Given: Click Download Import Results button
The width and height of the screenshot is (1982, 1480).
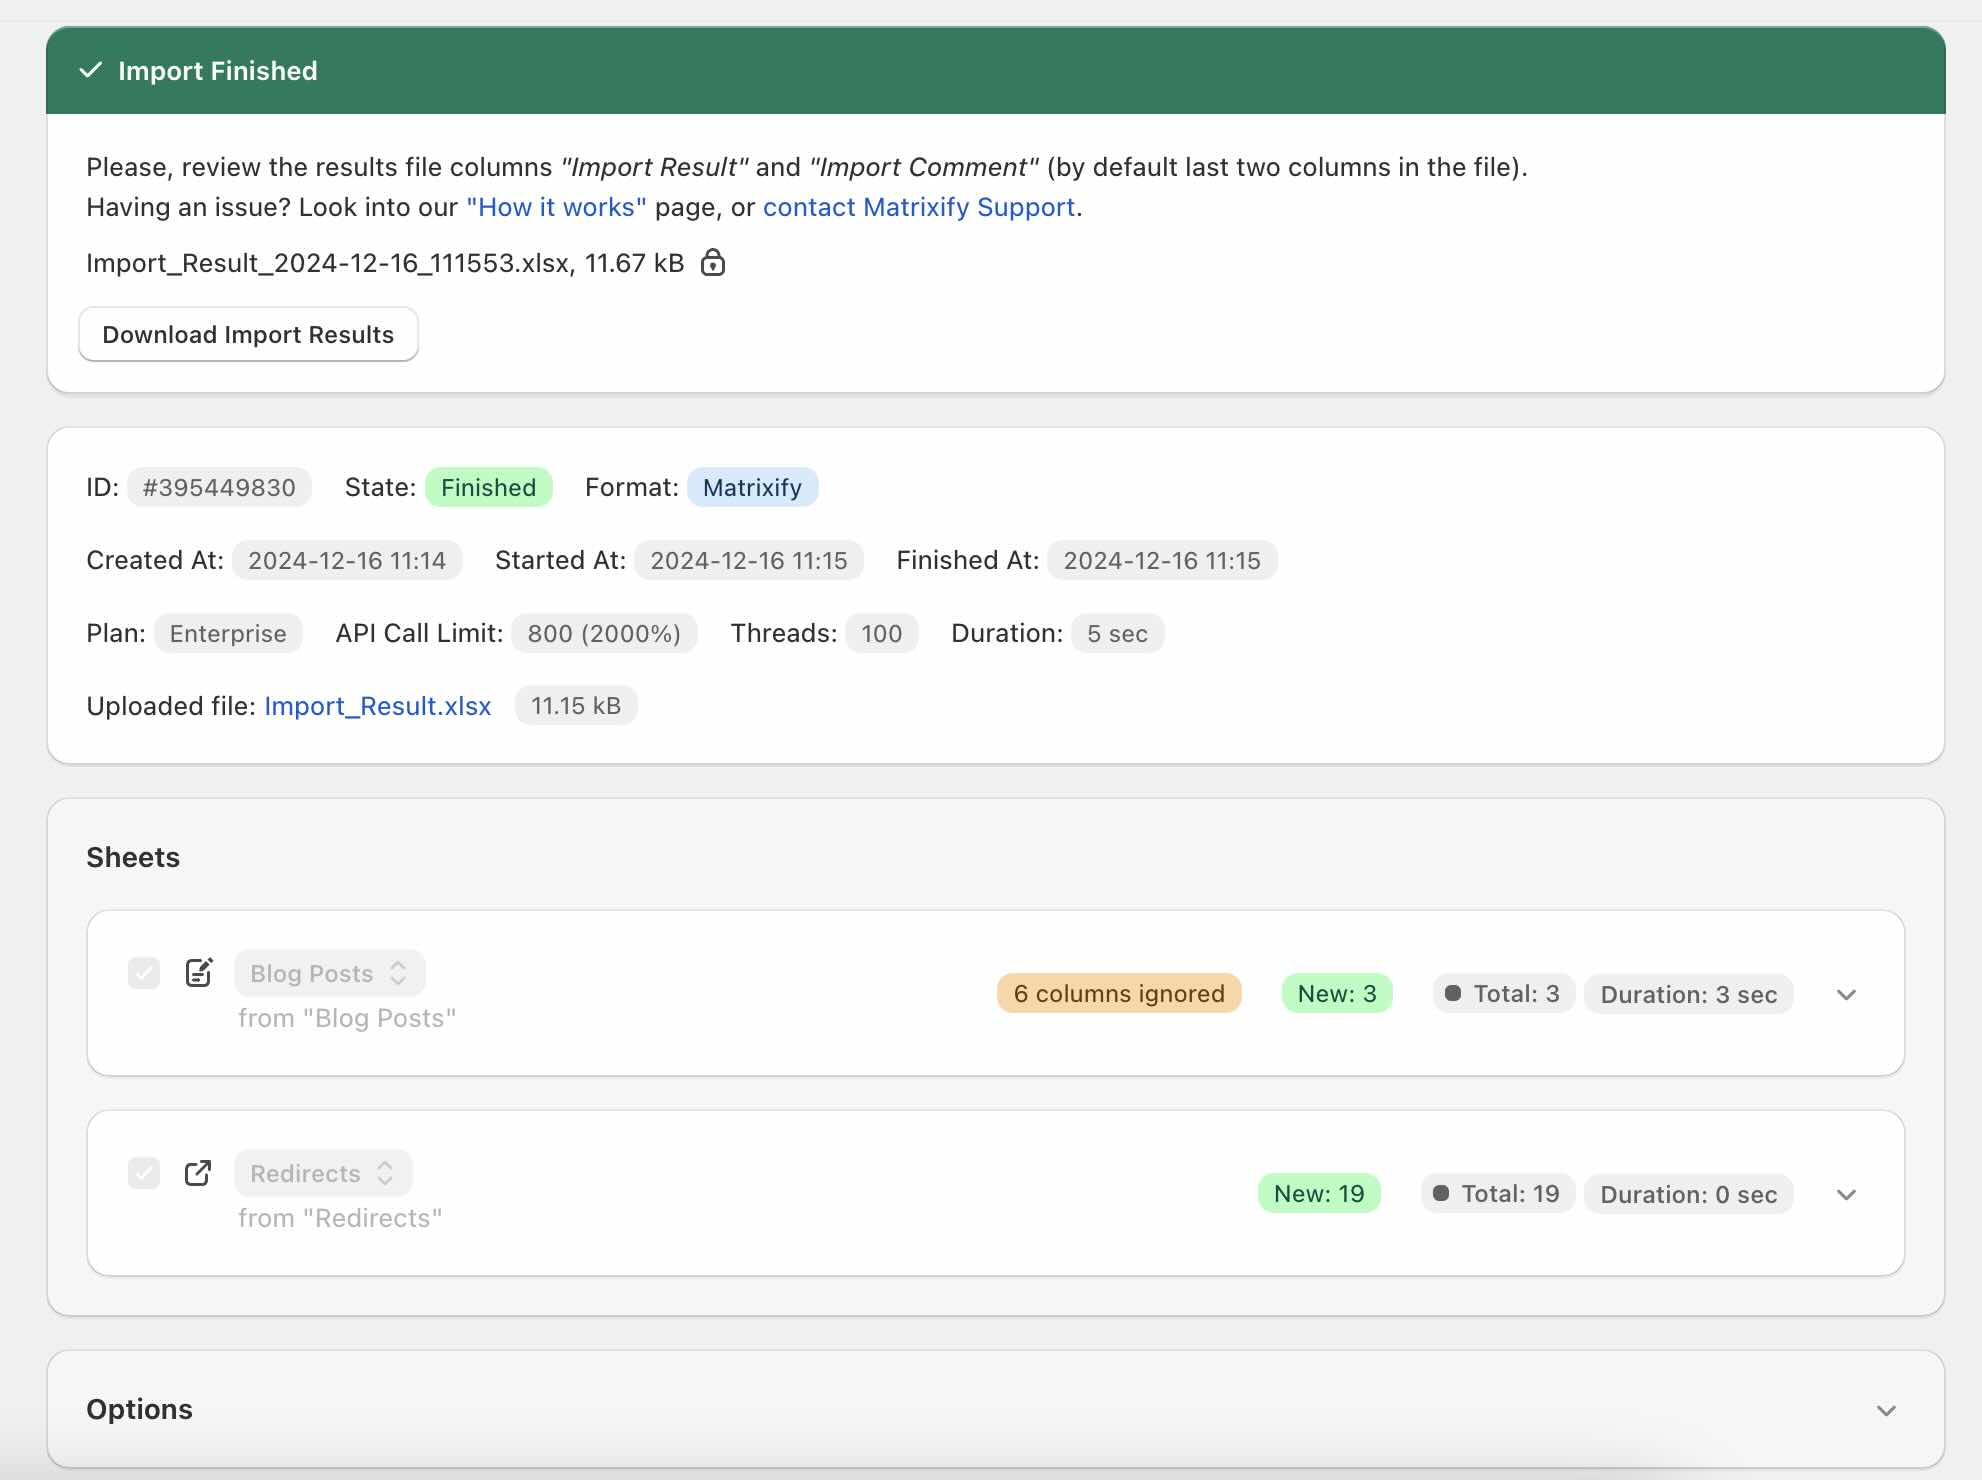Looking at the screenshot, I should point(248,334).
